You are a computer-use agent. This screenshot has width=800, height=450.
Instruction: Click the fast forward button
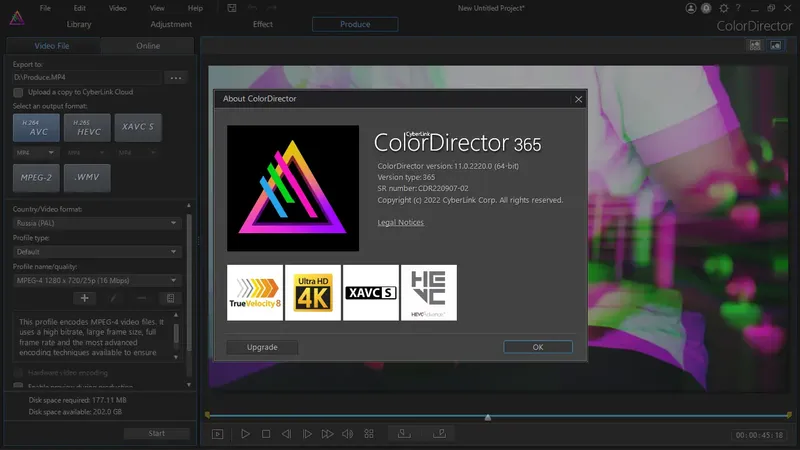pos(327,434)
